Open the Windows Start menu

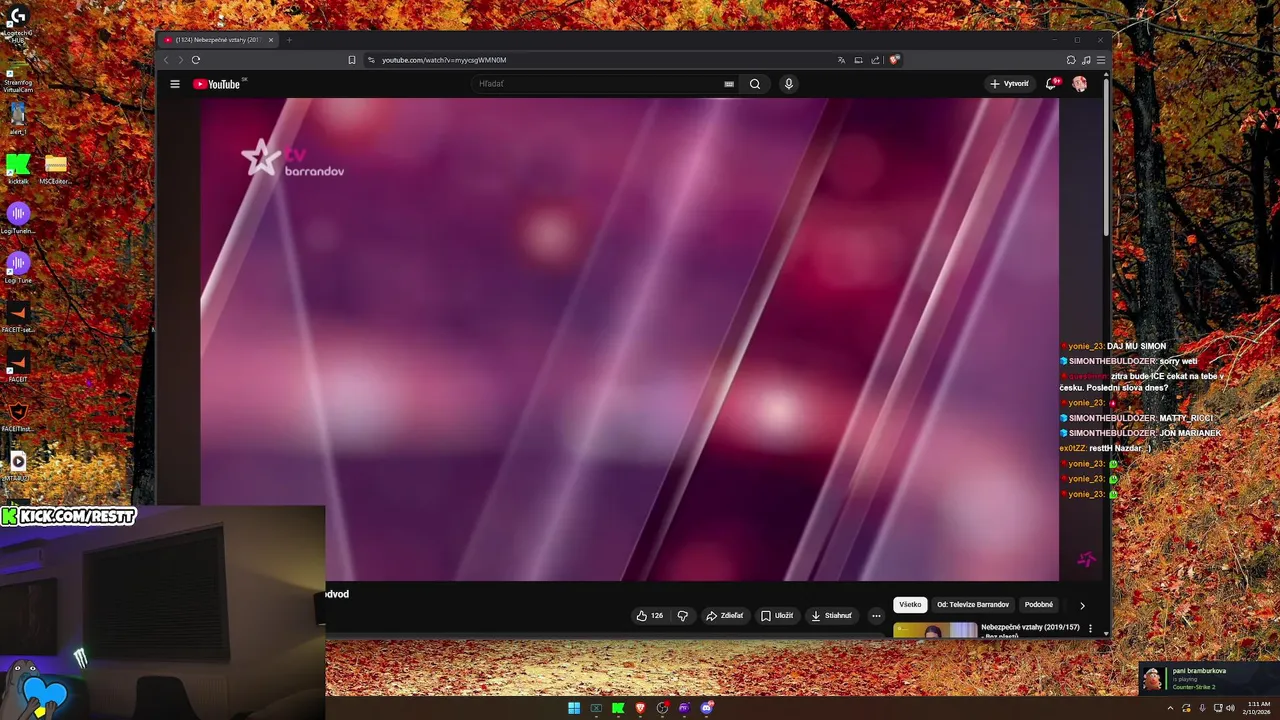[574, 708]
